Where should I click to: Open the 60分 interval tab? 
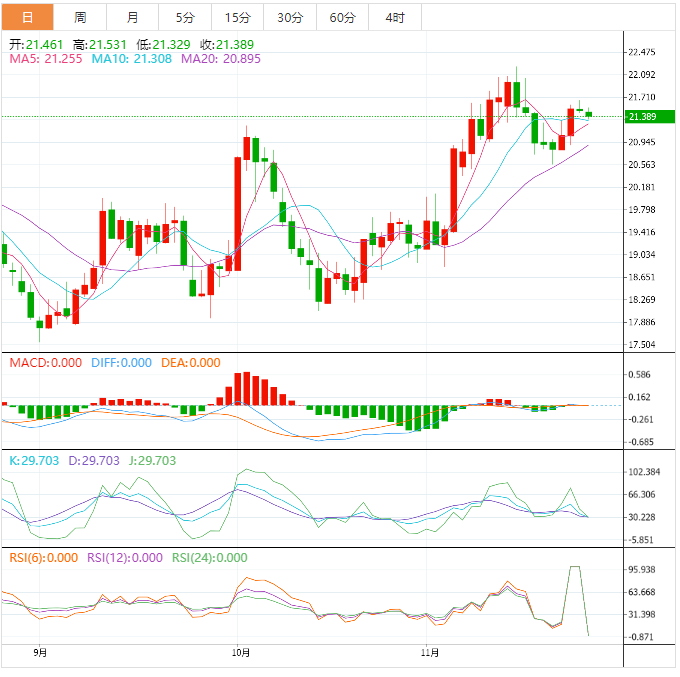pyautogui.click(x=343, y=17)
